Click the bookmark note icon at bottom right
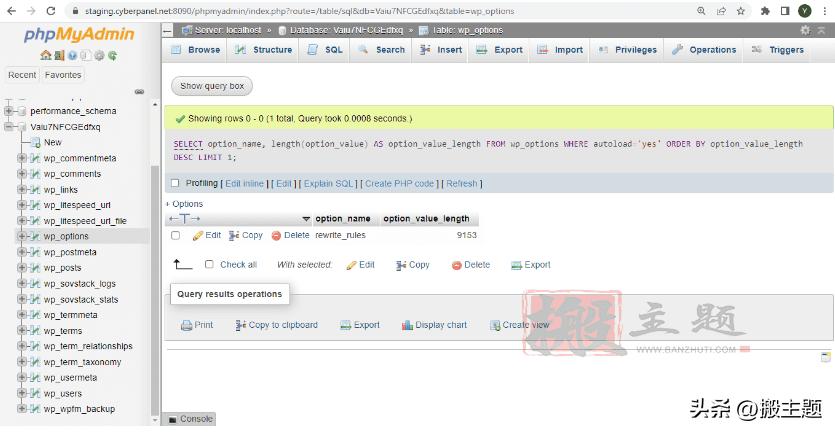The height and width of the screenshot is (432, 835). pyautogui.click(x=825, y=357)
